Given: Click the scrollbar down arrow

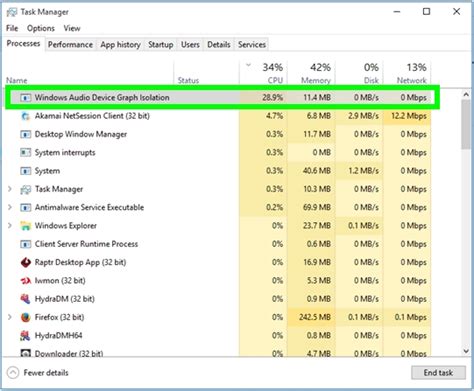Looking at the screenshot, I should pos(466,351).
